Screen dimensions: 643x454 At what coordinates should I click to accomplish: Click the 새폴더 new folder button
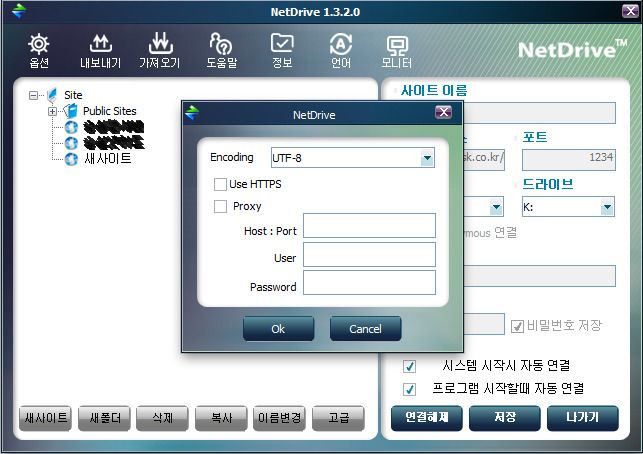coord(105,418)
